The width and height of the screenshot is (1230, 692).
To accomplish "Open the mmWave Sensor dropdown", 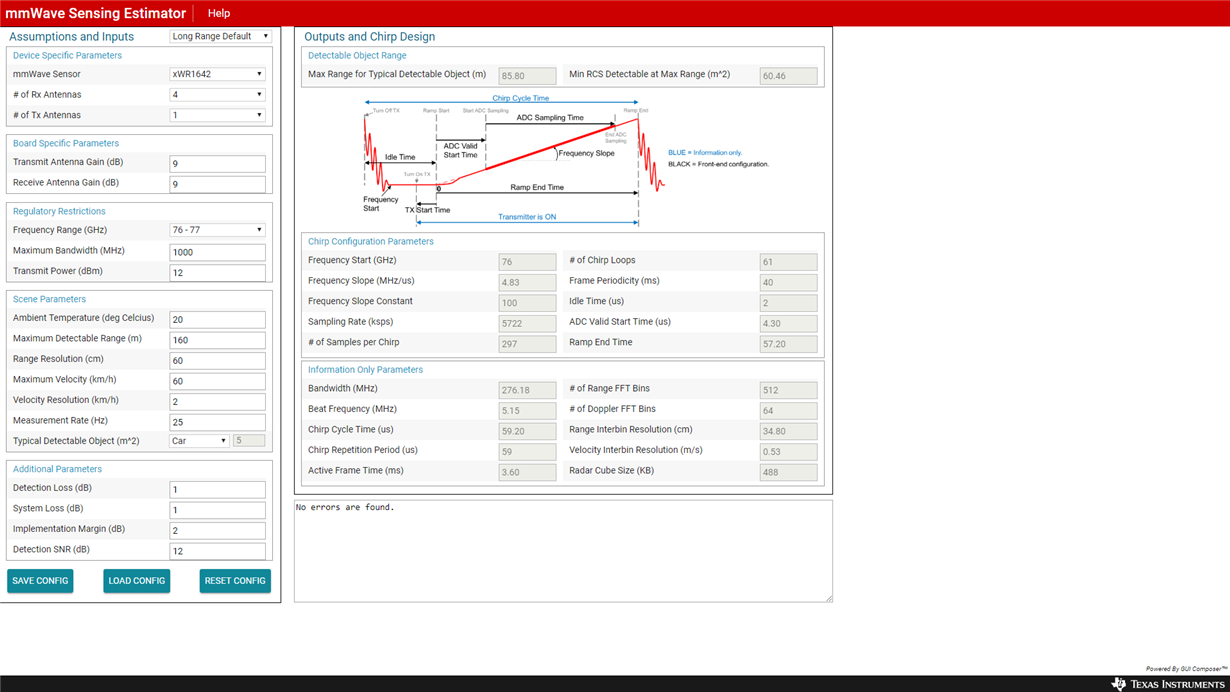I will (x=217, y=74).
